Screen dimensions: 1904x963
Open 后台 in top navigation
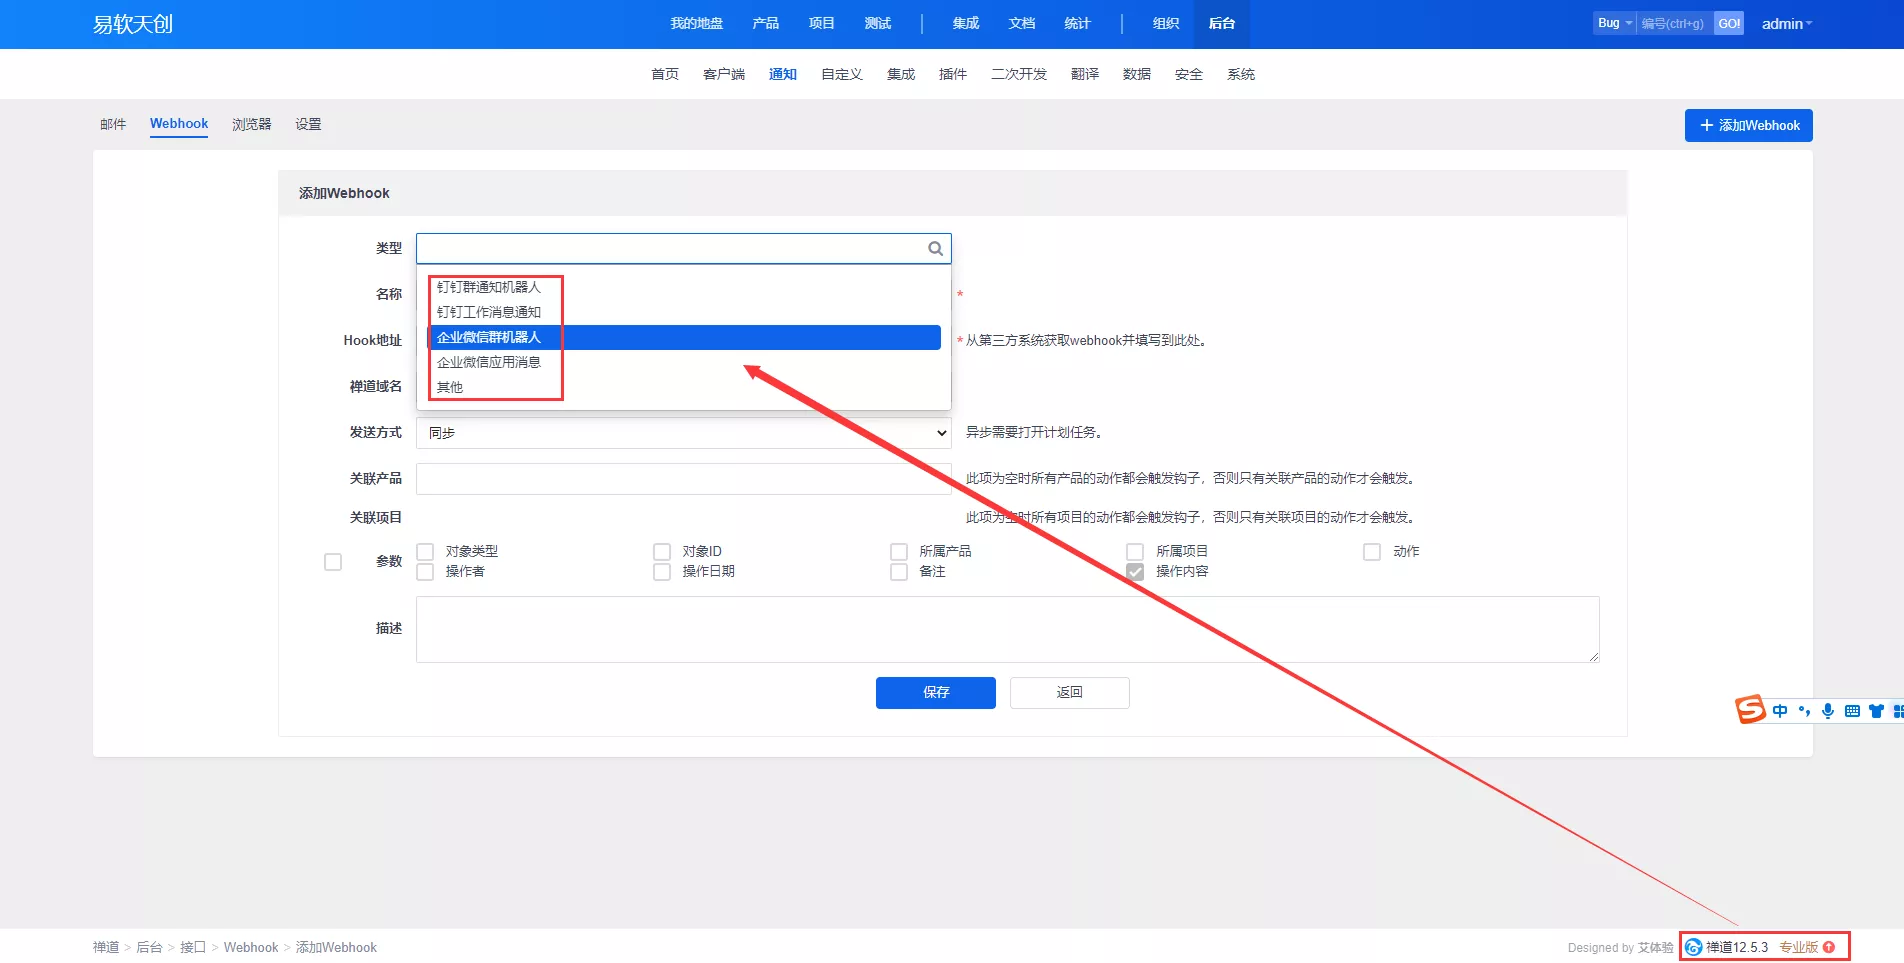(x=1222, y=24)
